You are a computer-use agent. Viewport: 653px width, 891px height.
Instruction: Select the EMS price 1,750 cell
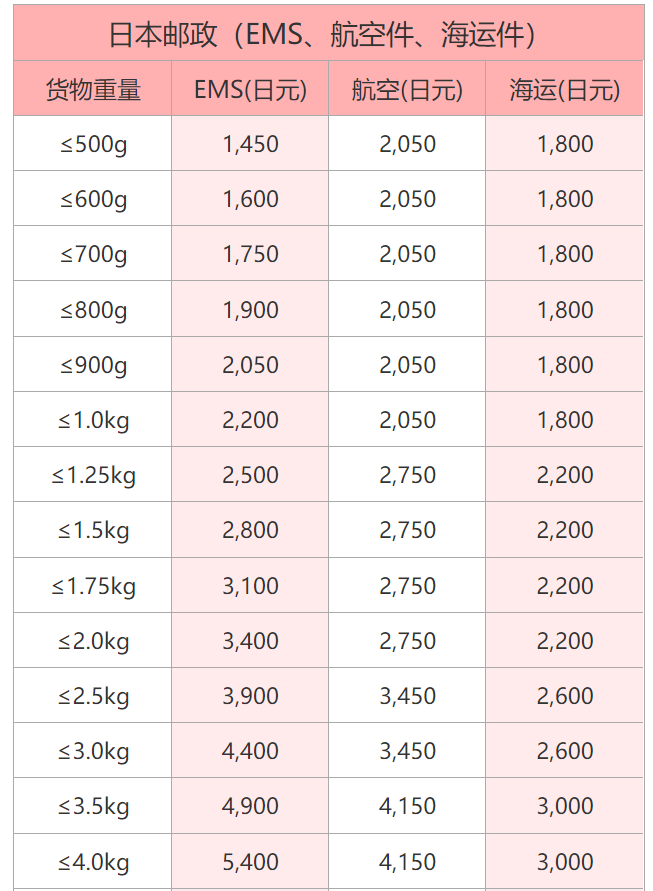(x=250, y=254)
